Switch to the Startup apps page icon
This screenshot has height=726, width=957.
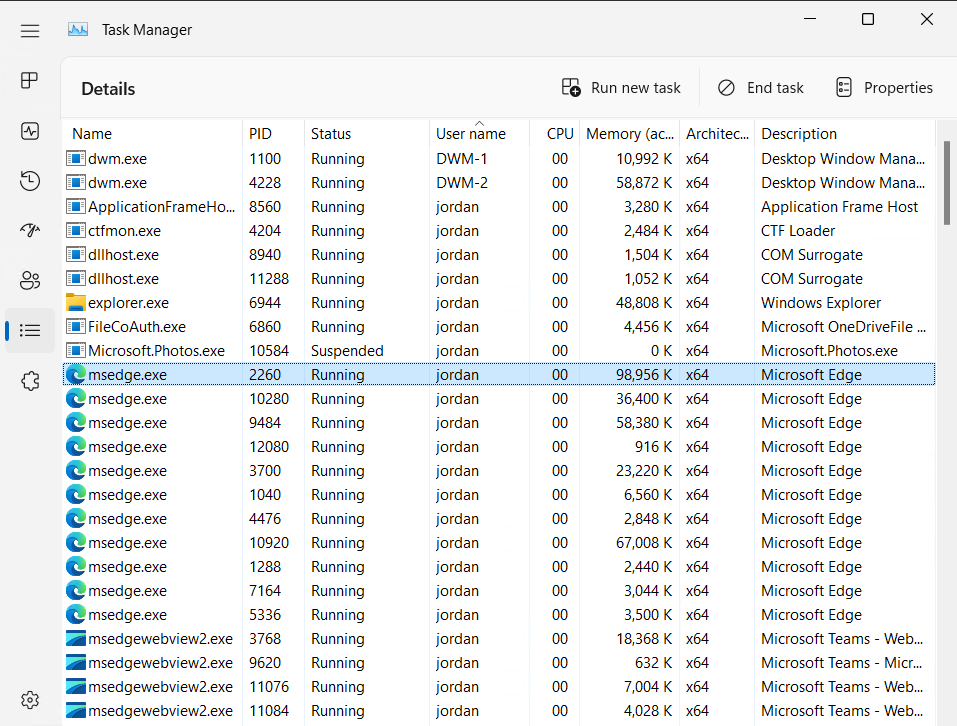(30, 231)
